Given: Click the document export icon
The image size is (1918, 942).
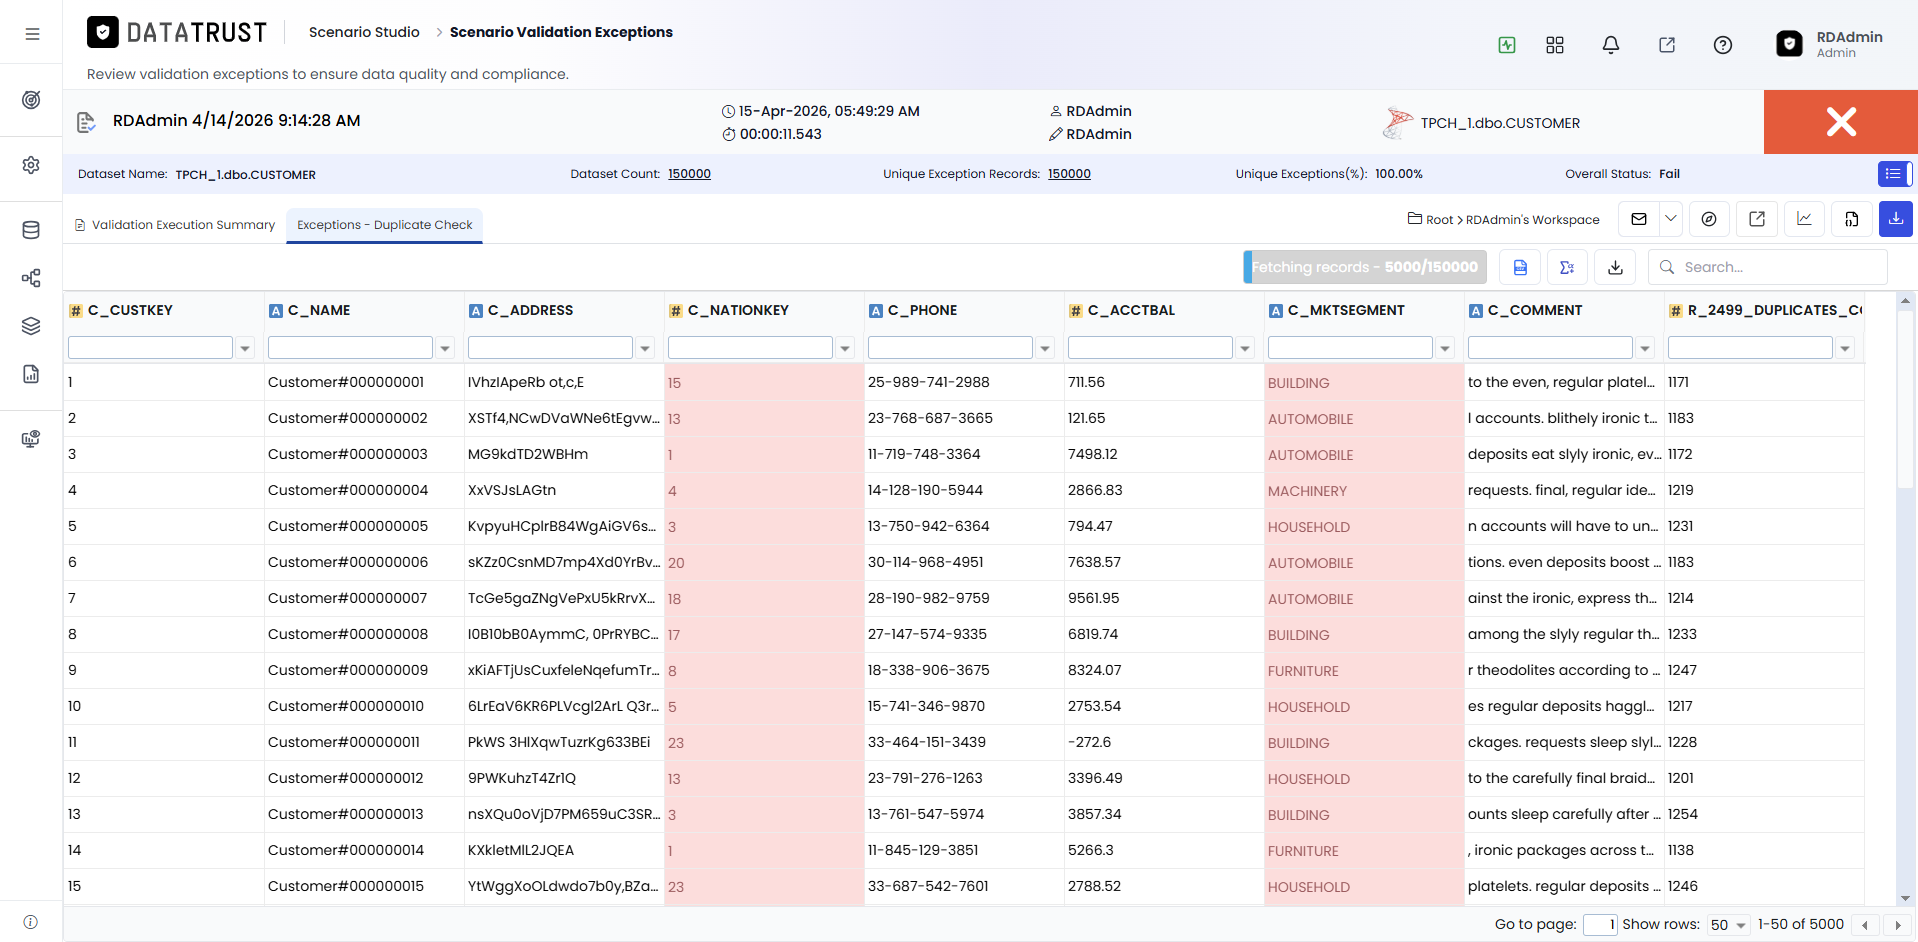Looking at the screenshot, I should (1852, 219).
